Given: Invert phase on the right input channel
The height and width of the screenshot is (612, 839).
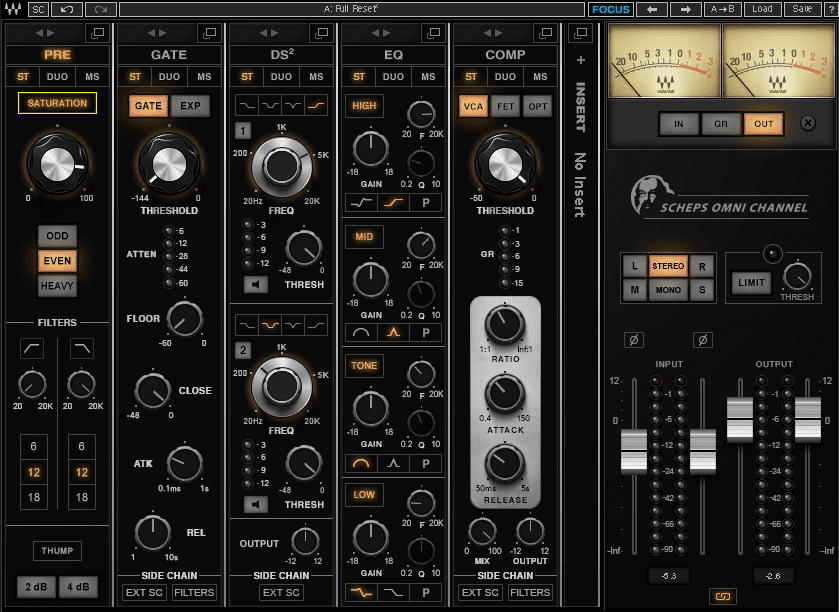Looking at the screenshot, I should click(x=703, y=340).
